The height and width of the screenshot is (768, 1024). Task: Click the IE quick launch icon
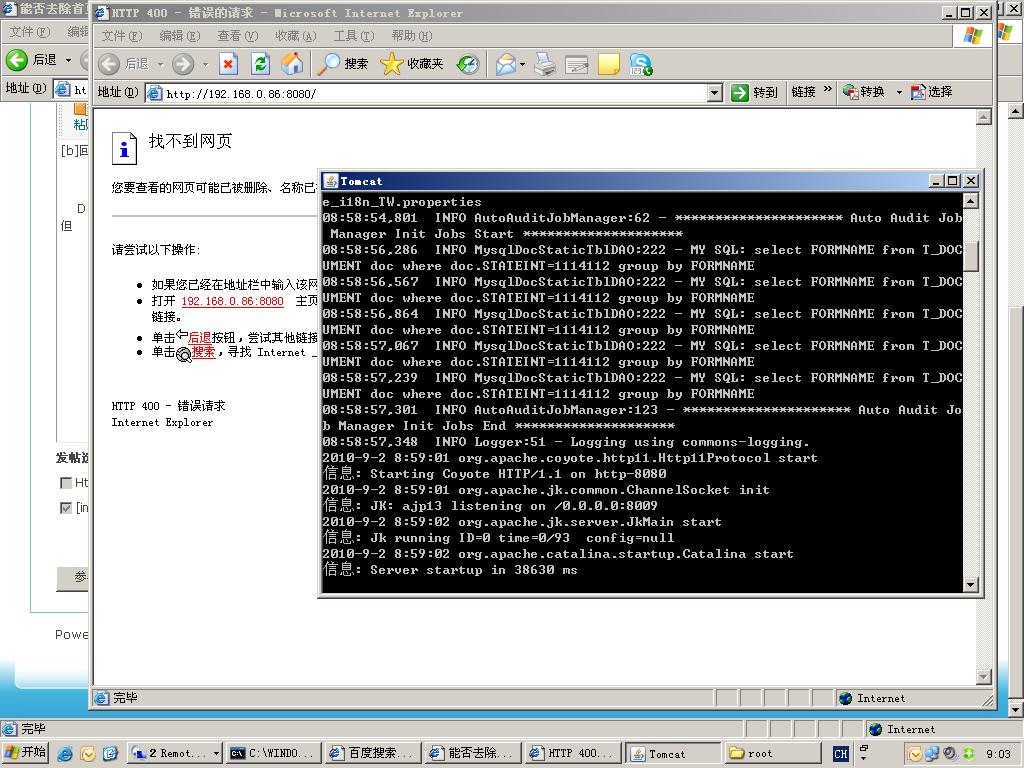click(x=65, y=754)
